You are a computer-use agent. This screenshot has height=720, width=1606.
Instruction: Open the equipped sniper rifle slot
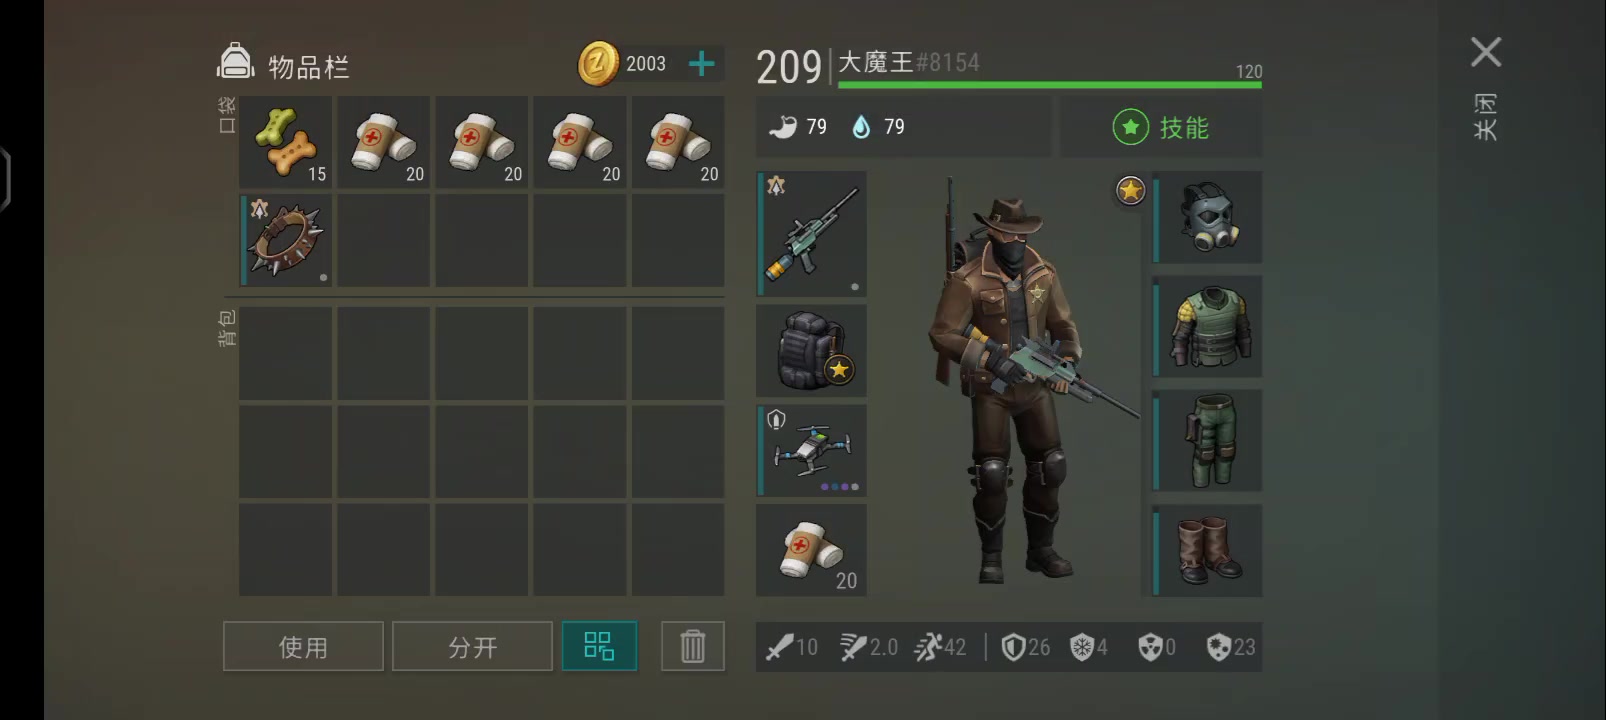click(x=812, y=233)
